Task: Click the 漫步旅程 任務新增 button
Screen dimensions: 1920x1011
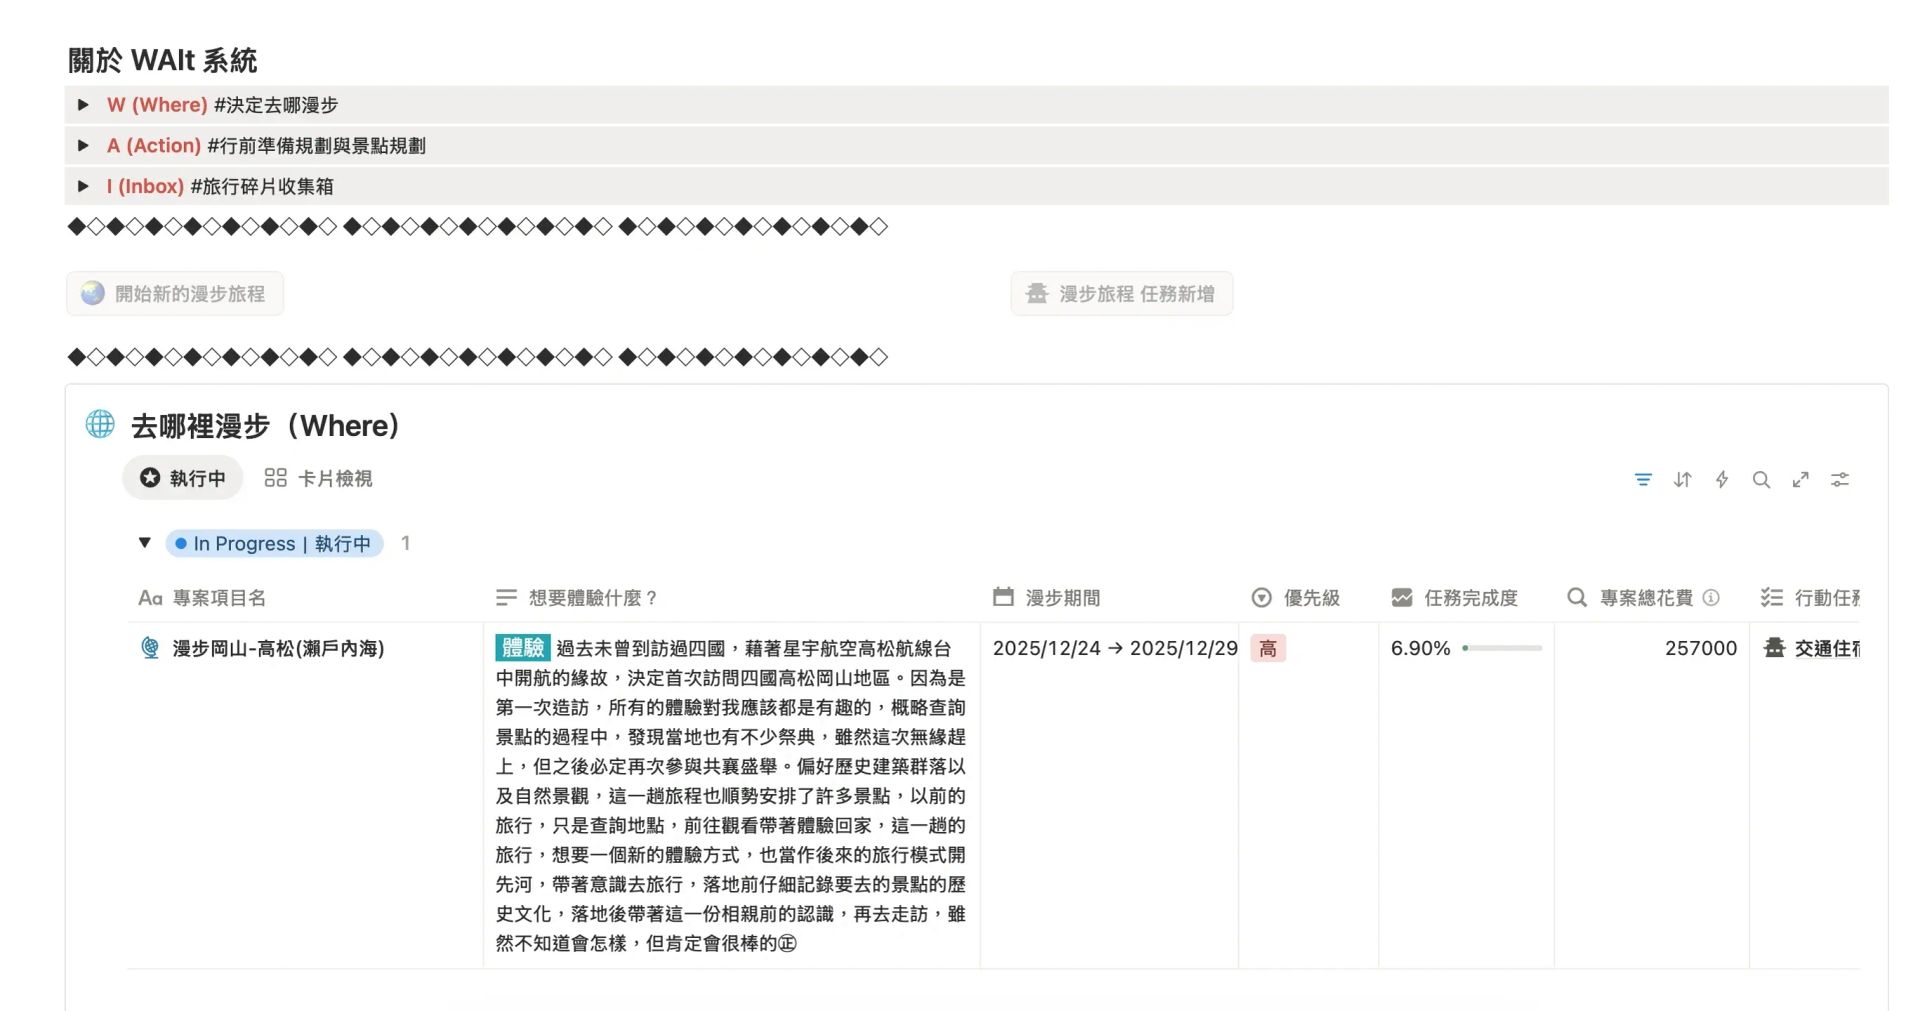Action: point(1121,294)
